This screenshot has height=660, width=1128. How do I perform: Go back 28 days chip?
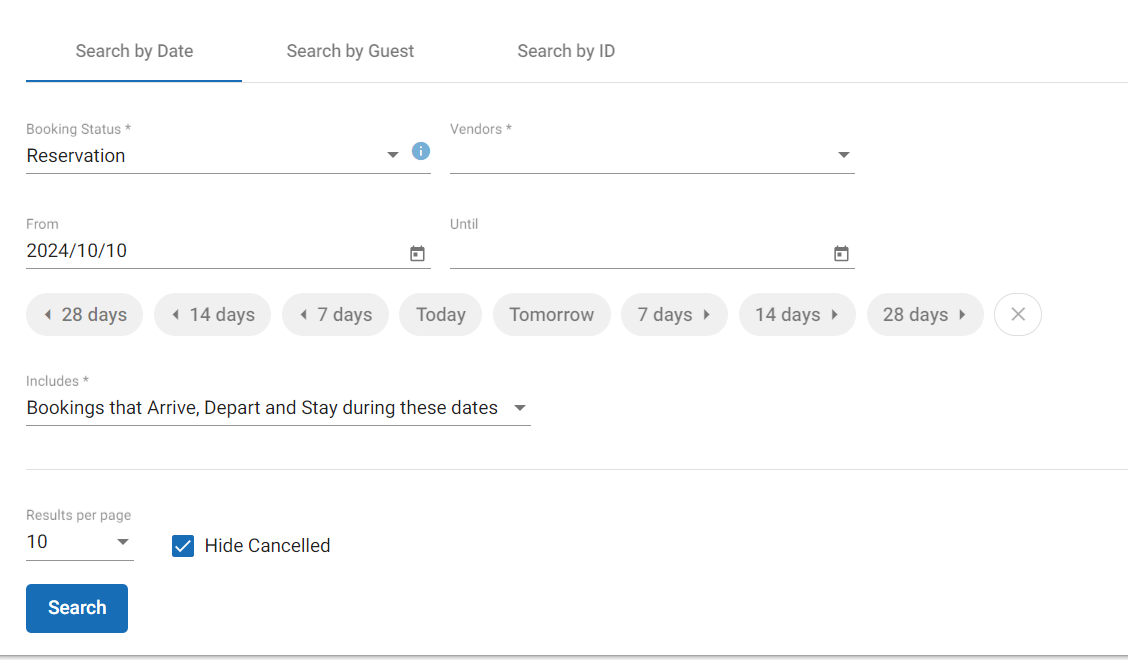(x=85, y=314)
